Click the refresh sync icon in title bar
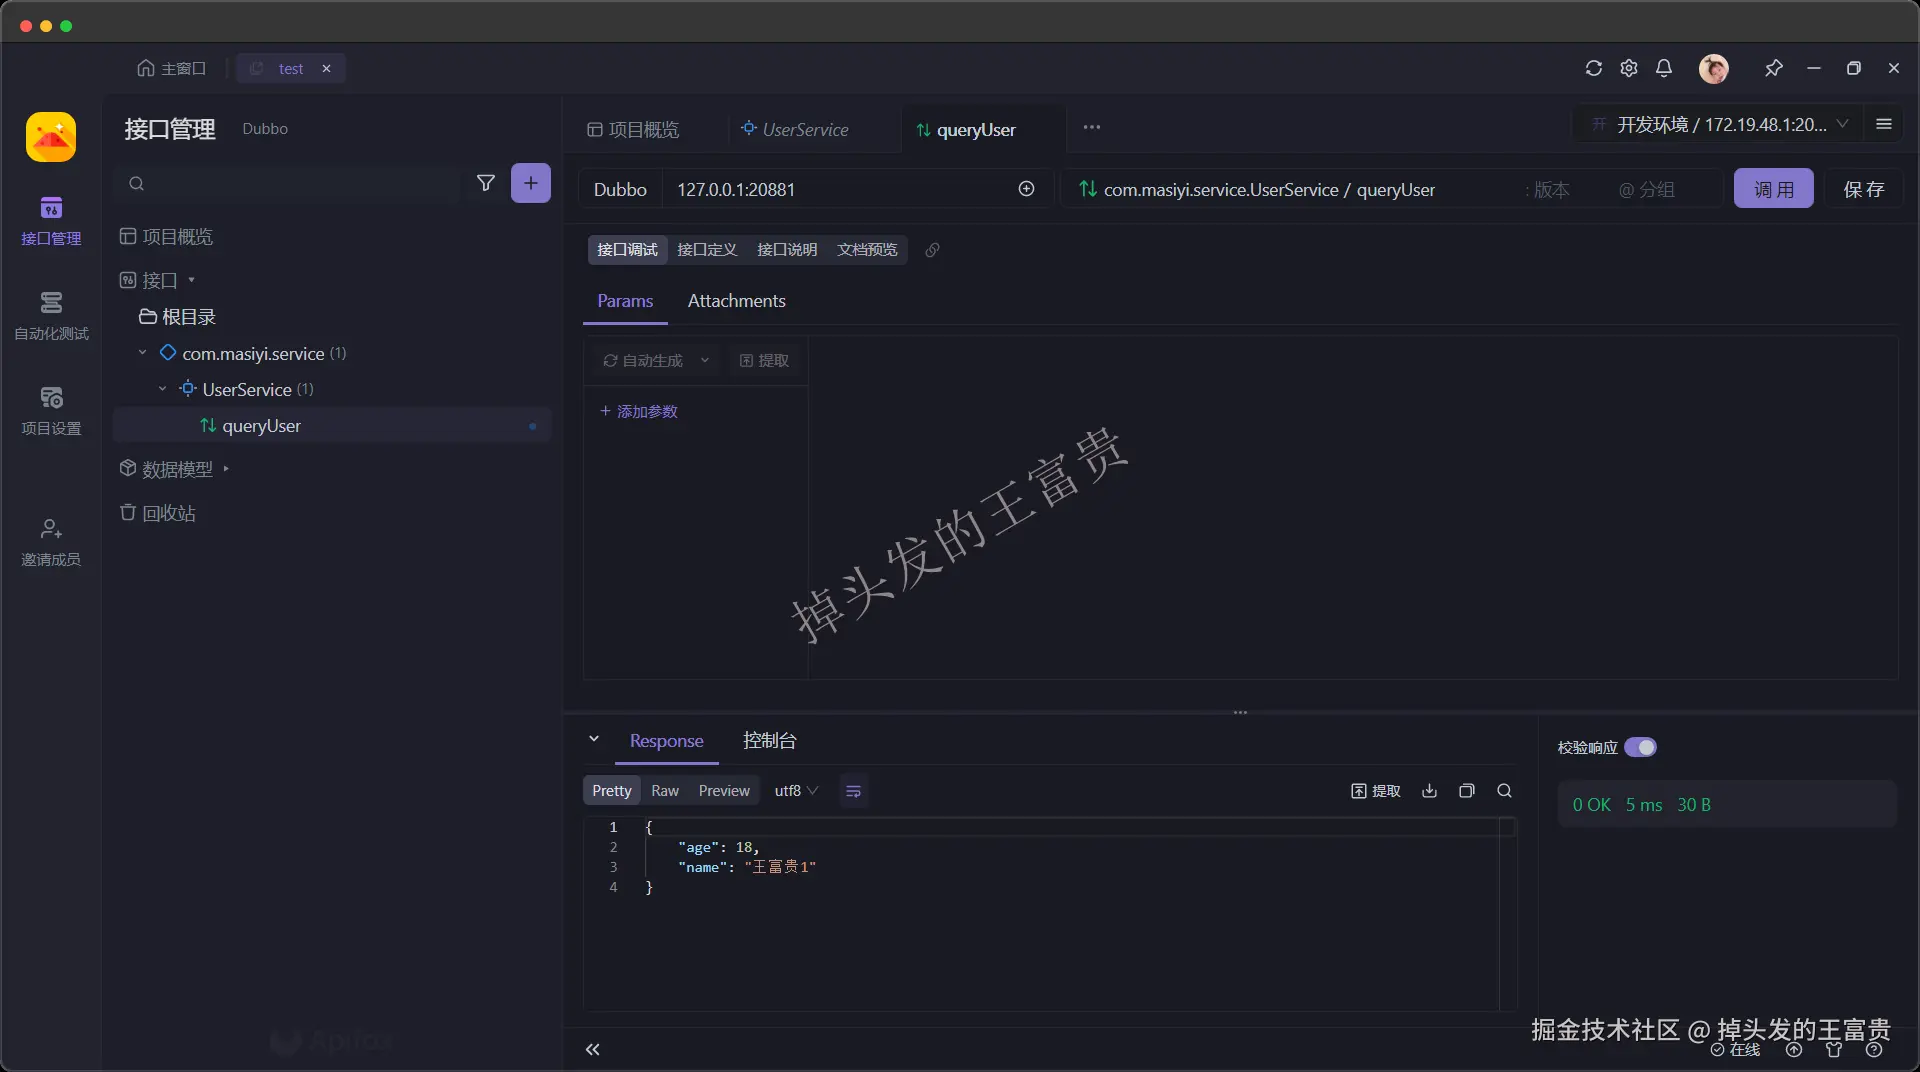The height and width of the screenshot is (1072, 1920). tap(1594, 68)
